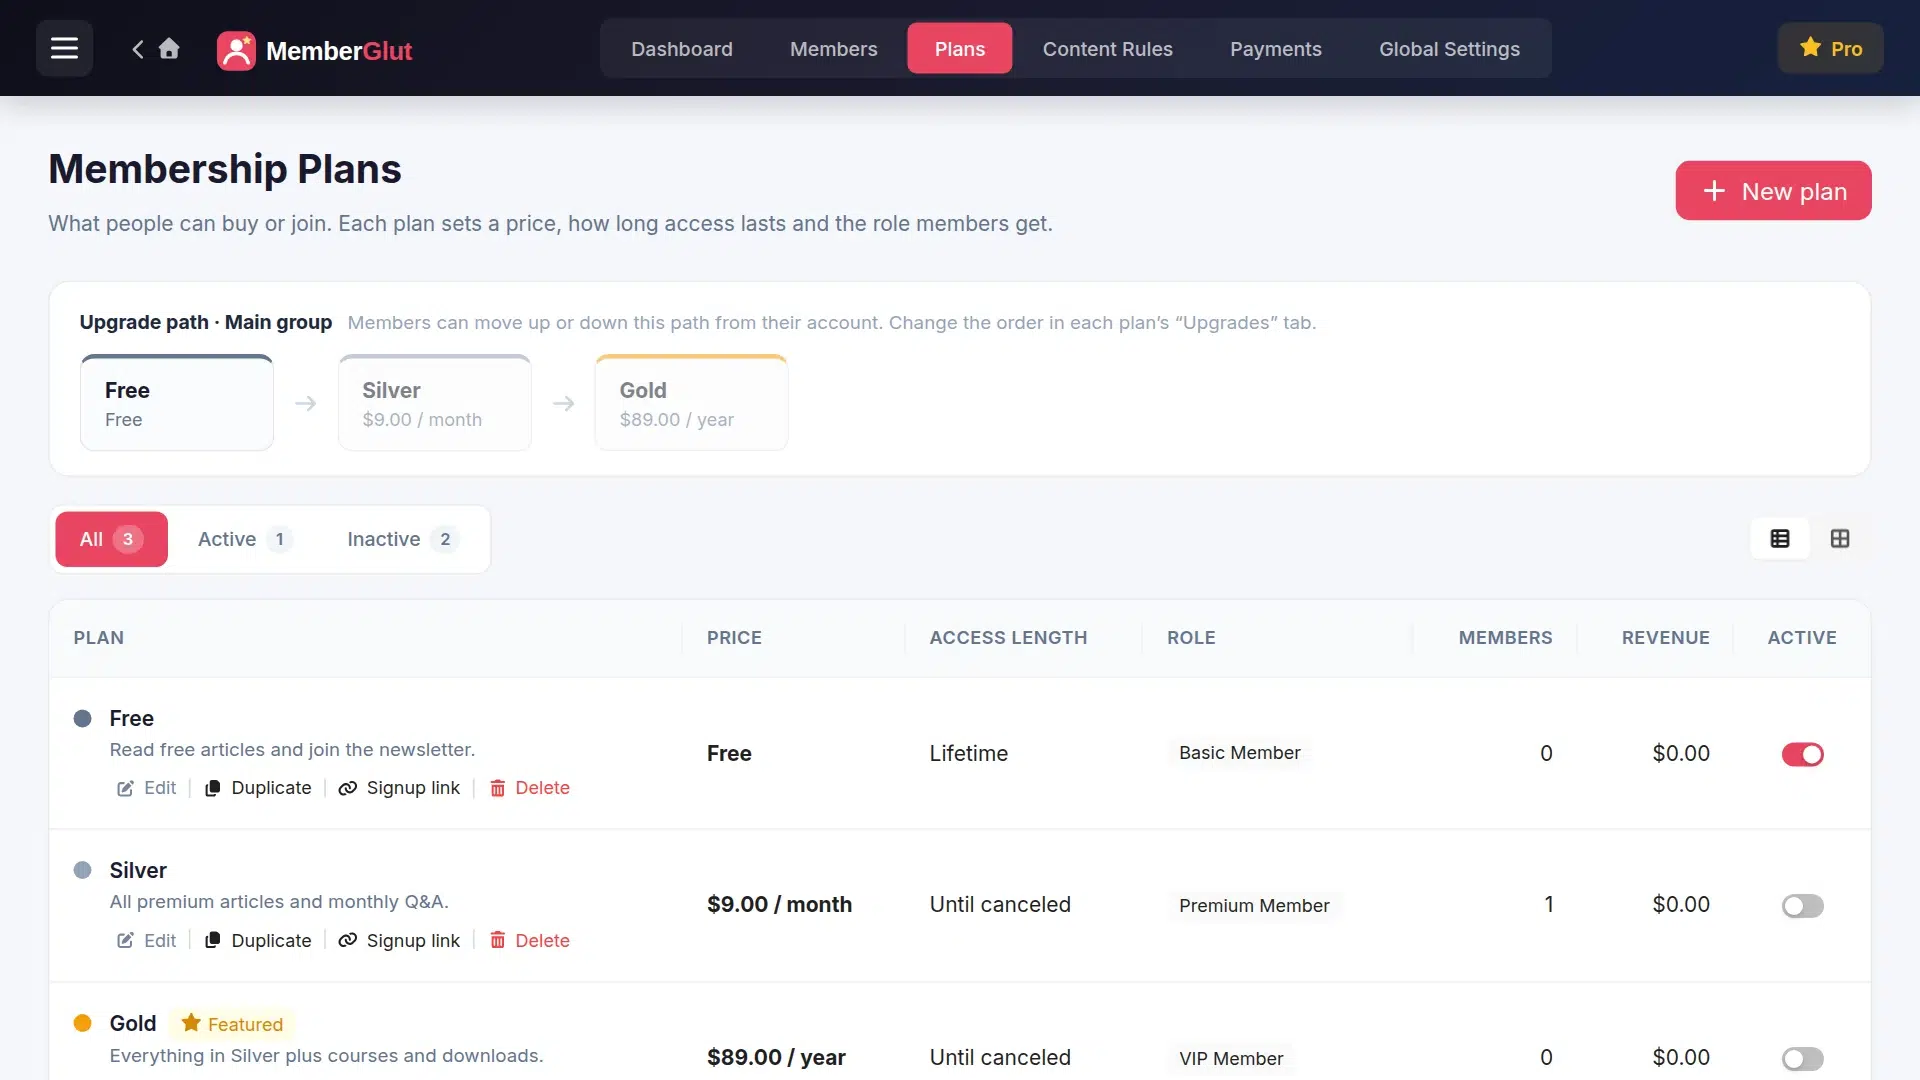Delete the Silver plan
The width and height of the screenshot is (1920, 1080).
click(x=529, y=941)
